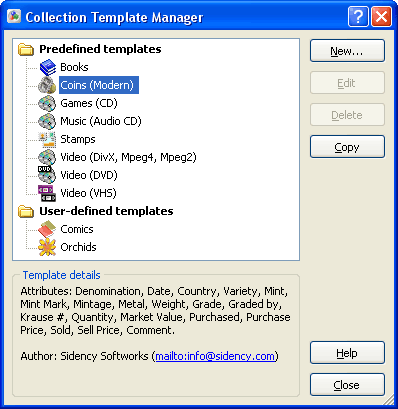Select the Video (DivX, Mpeg4, Mpeg2) entry

point(128,157)
